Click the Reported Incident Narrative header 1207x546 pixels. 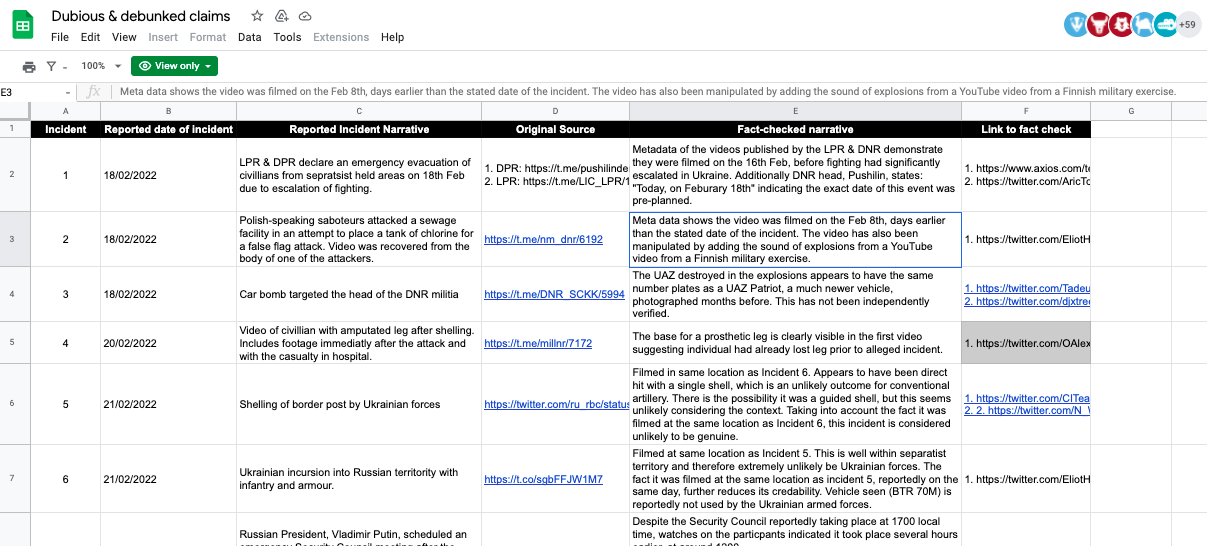tap(359, 129)
